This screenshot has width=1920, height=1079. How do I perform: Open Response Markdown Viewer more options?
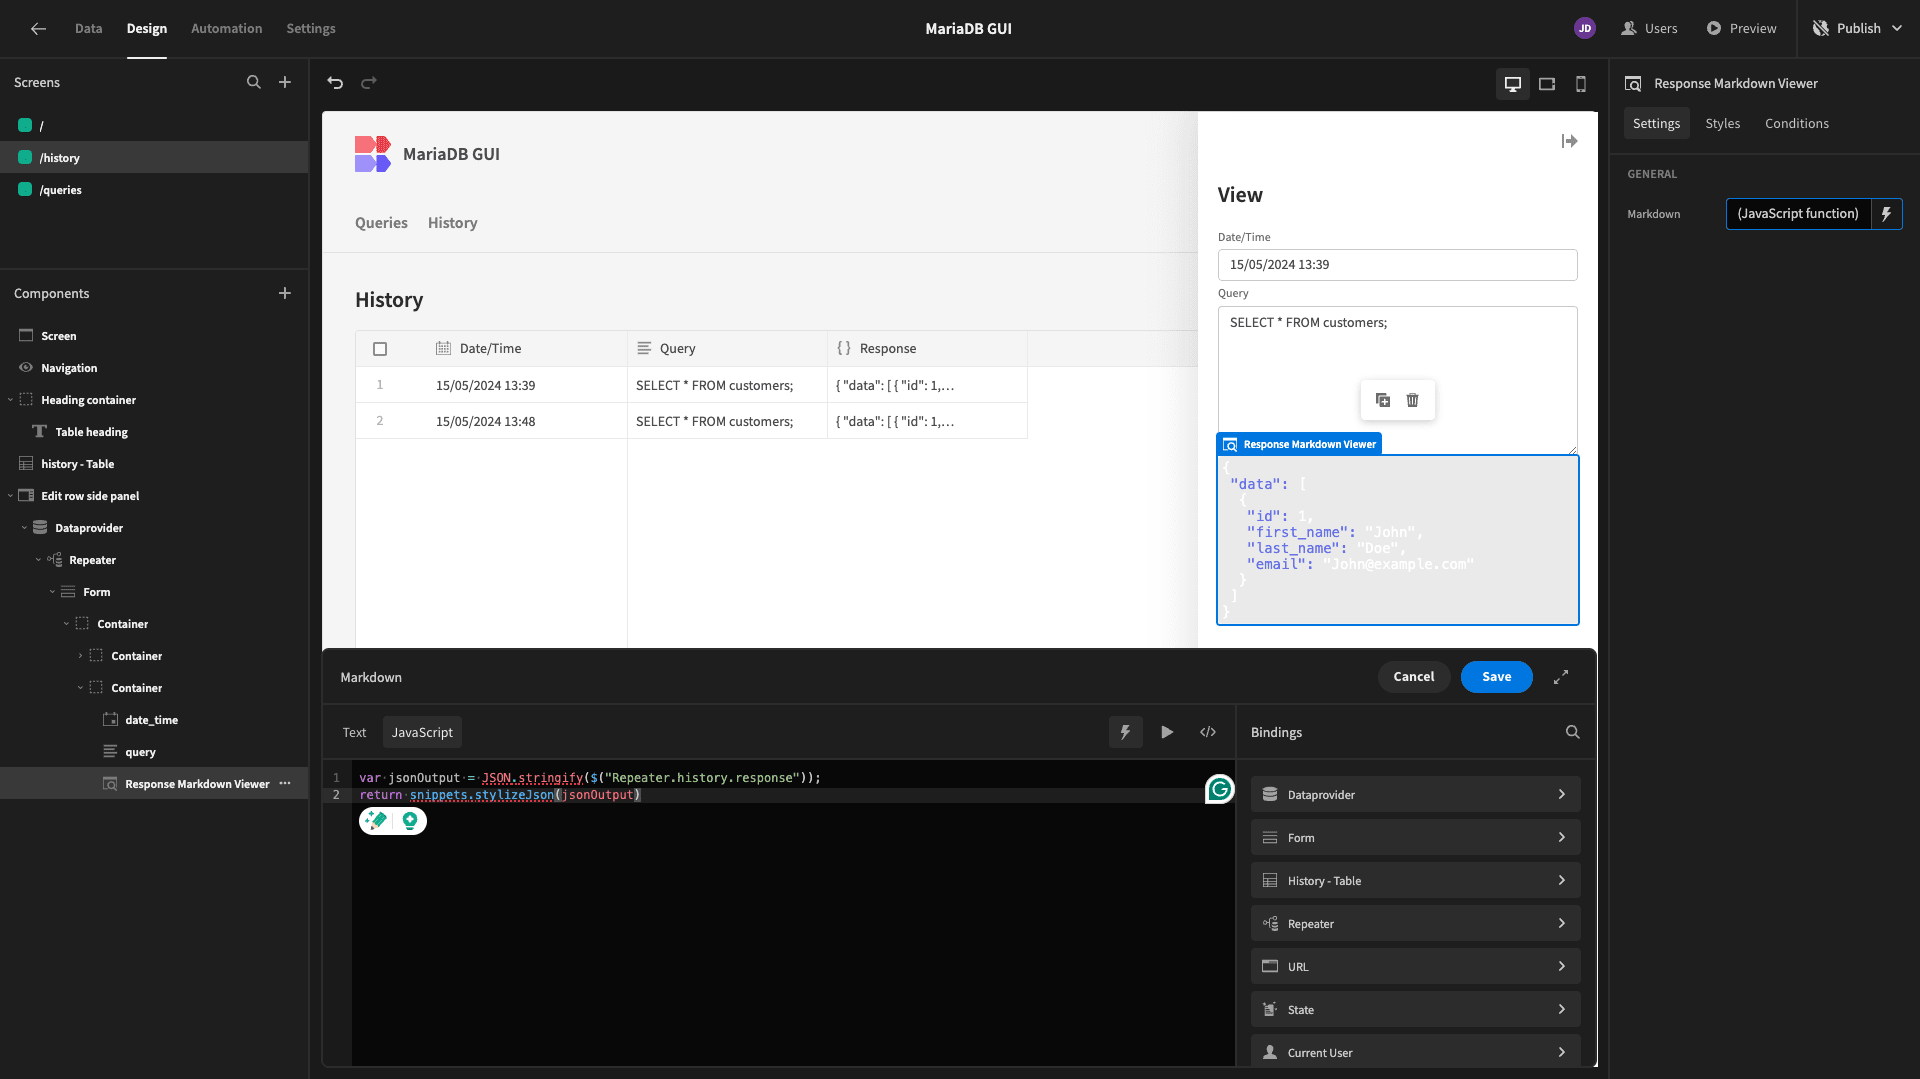point(286,784)
